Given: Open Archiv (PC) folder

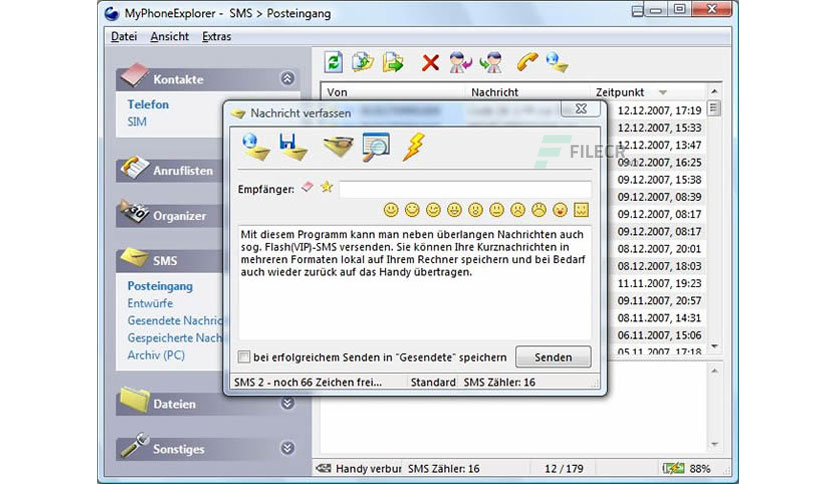Looking at the screenshot, I should pyautogui.click(x=156, y=355).
